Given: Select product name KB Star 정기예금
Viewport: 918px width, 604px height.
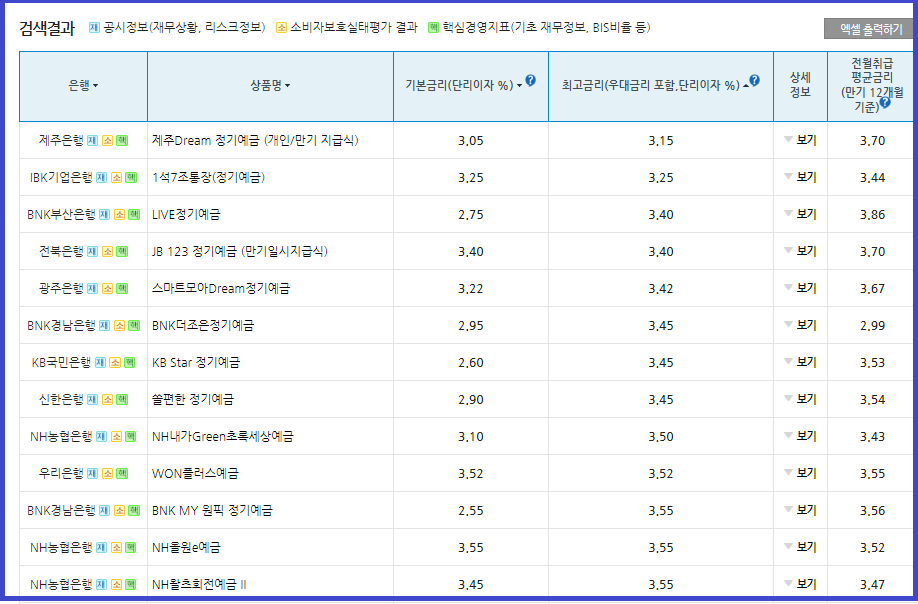Looking at the screenshot, I should [x=196, y=362].
